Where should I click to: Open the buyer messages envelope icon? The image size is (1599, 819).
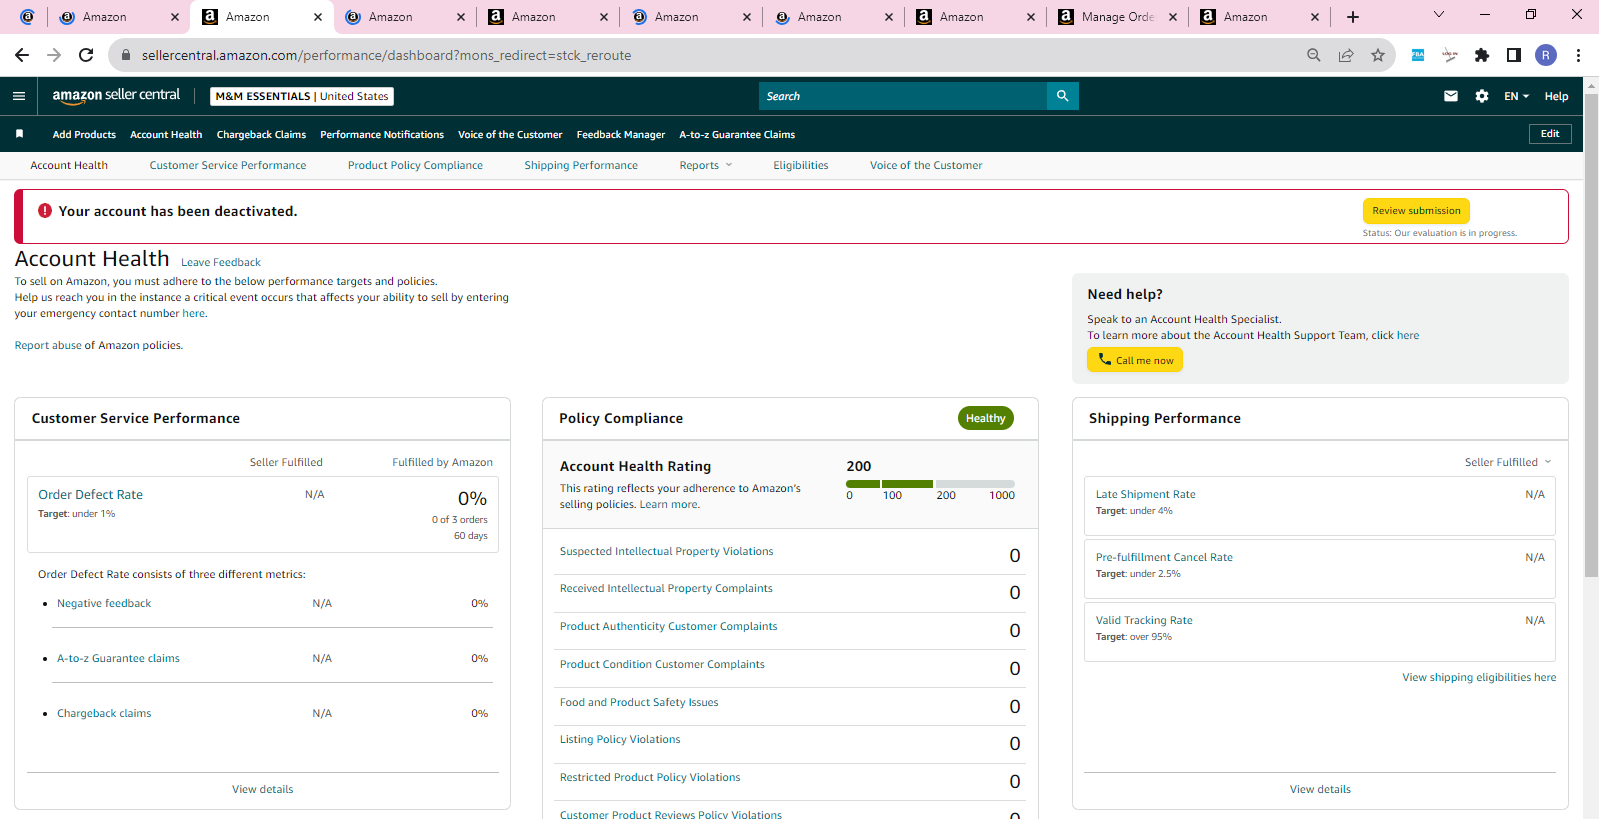[x=1451, y=96]
